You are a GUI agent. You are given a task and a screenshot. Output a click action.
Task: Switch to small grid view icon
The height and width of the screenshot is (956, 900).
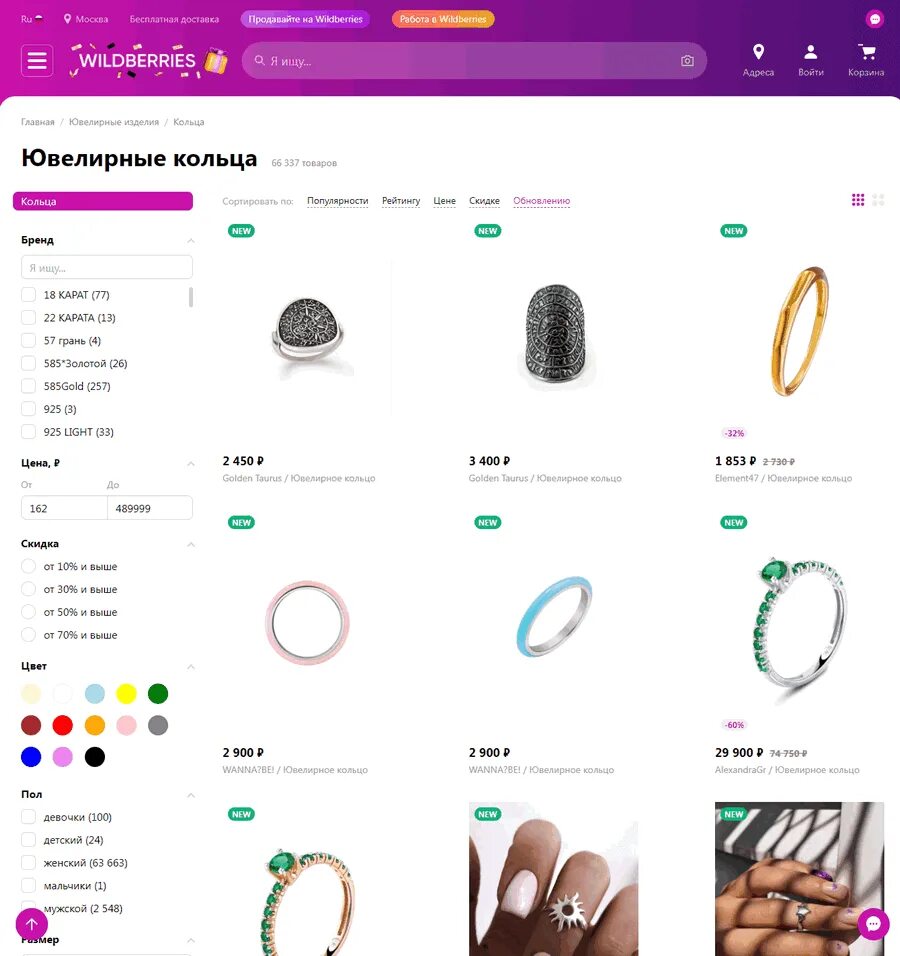pyautogui.click(x=858, y=199)
